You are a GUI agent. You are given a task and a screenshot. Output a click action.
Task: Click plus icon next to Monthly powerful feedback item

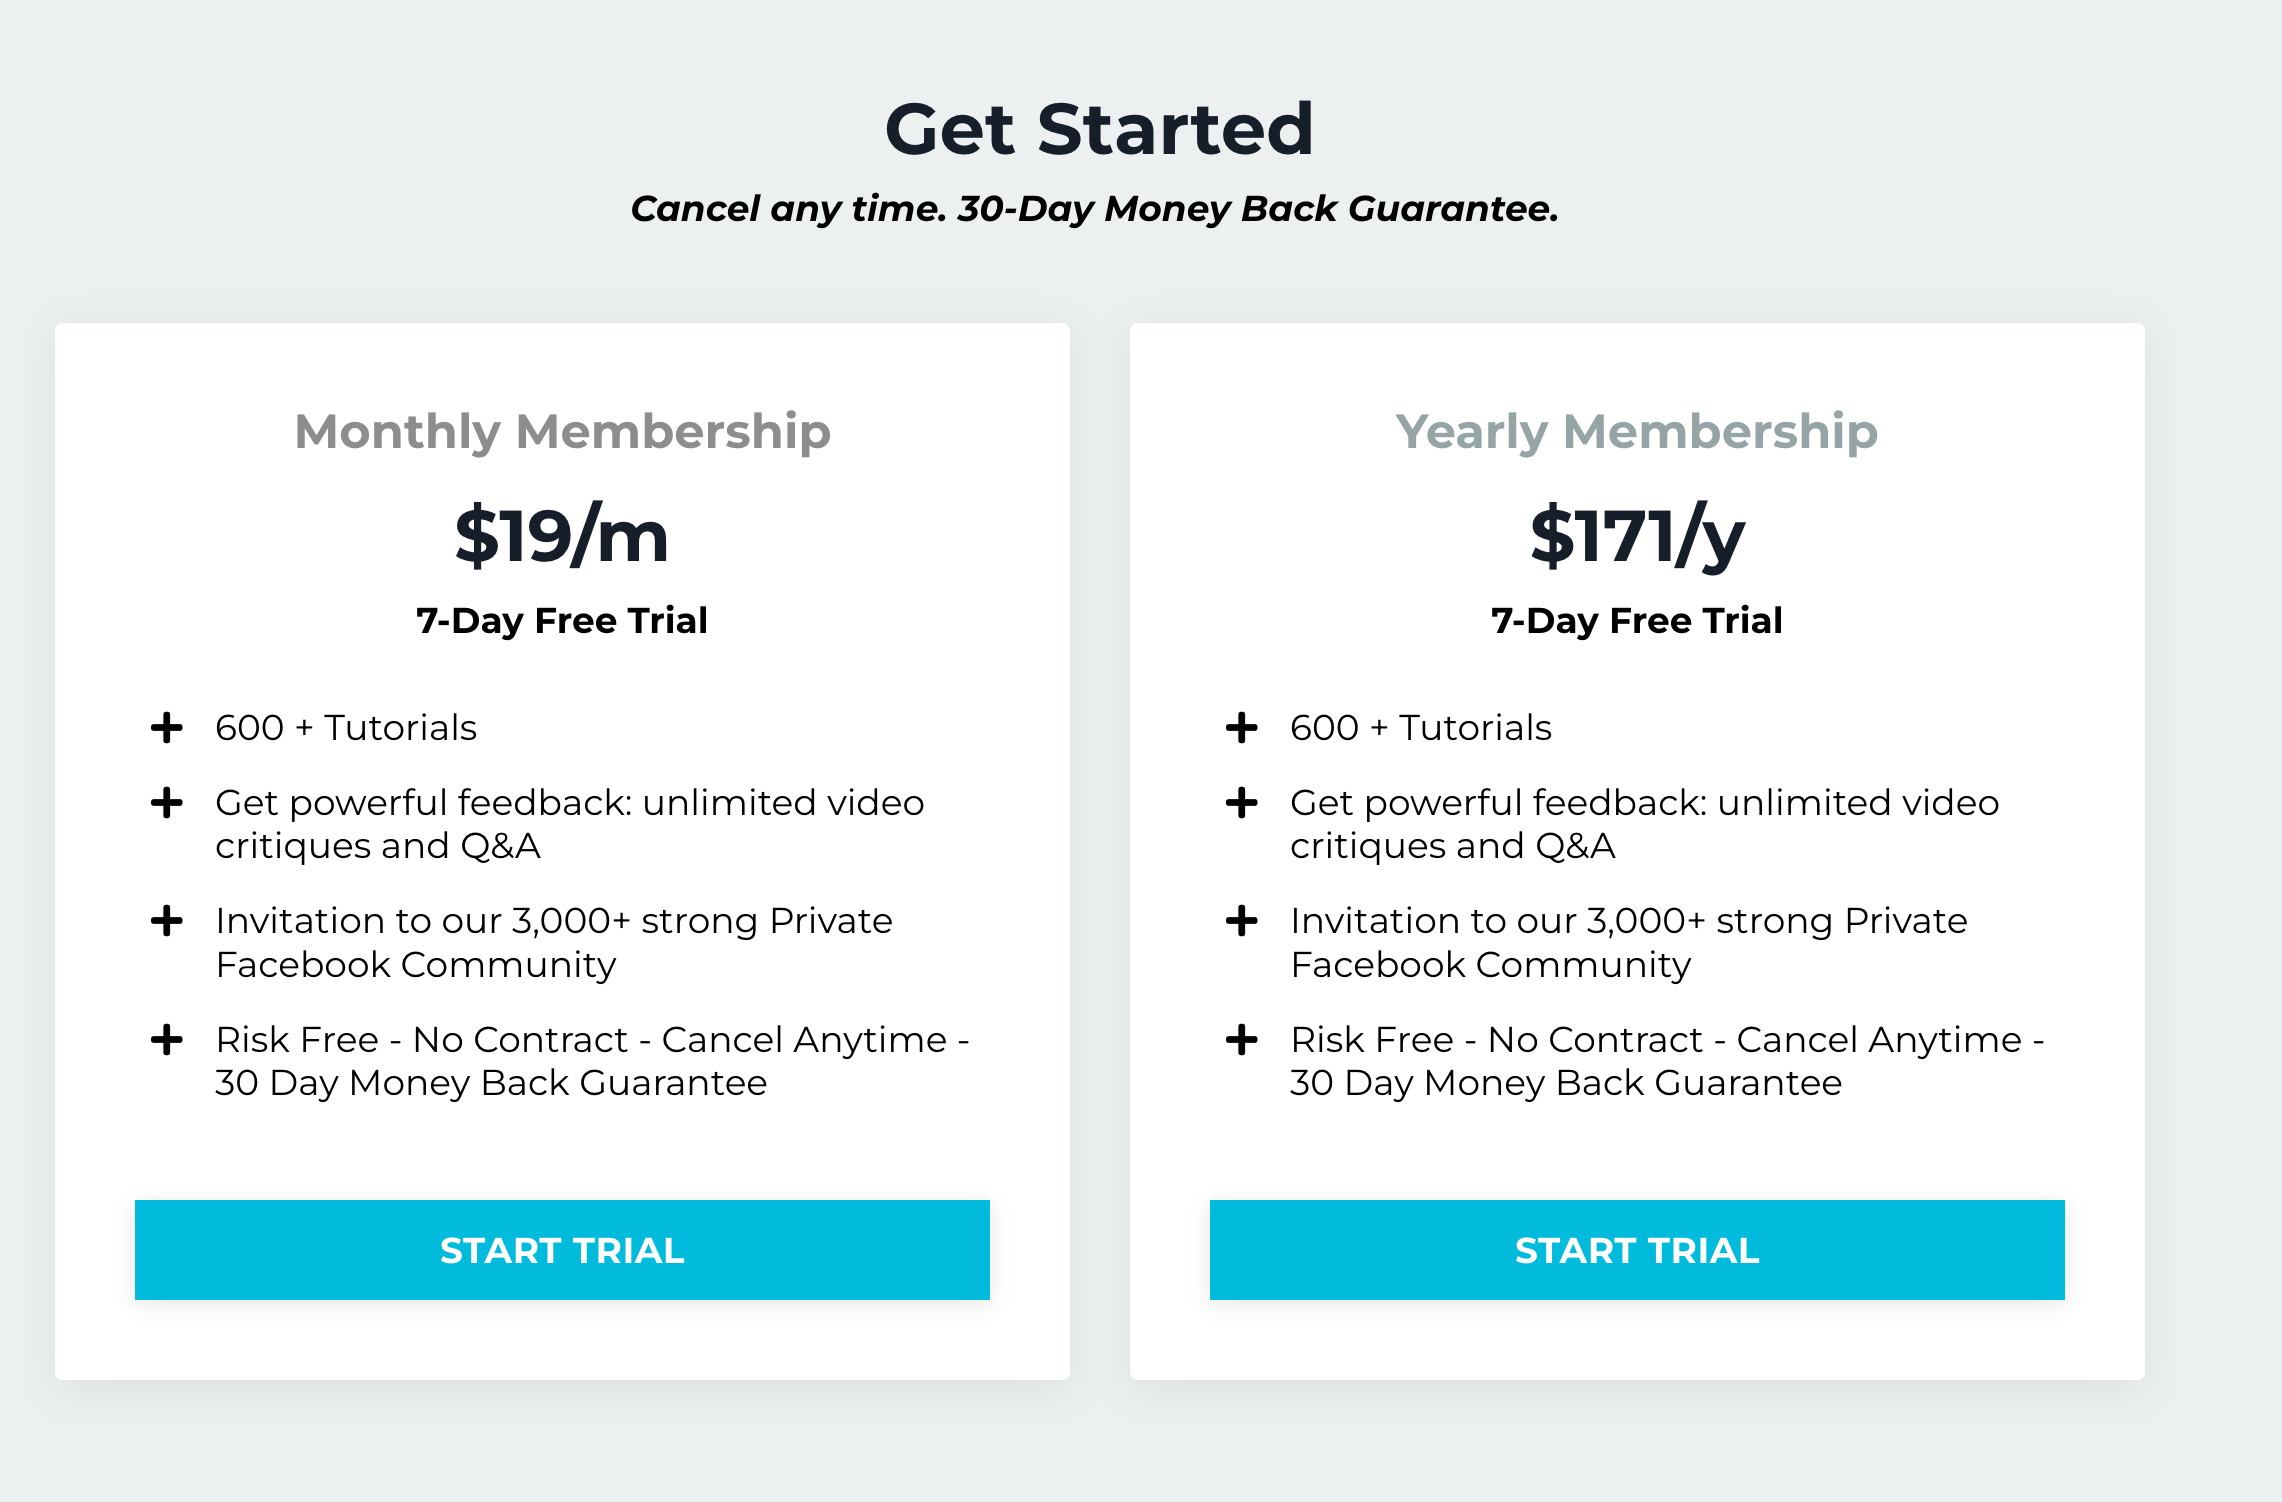tap(167, 803)
